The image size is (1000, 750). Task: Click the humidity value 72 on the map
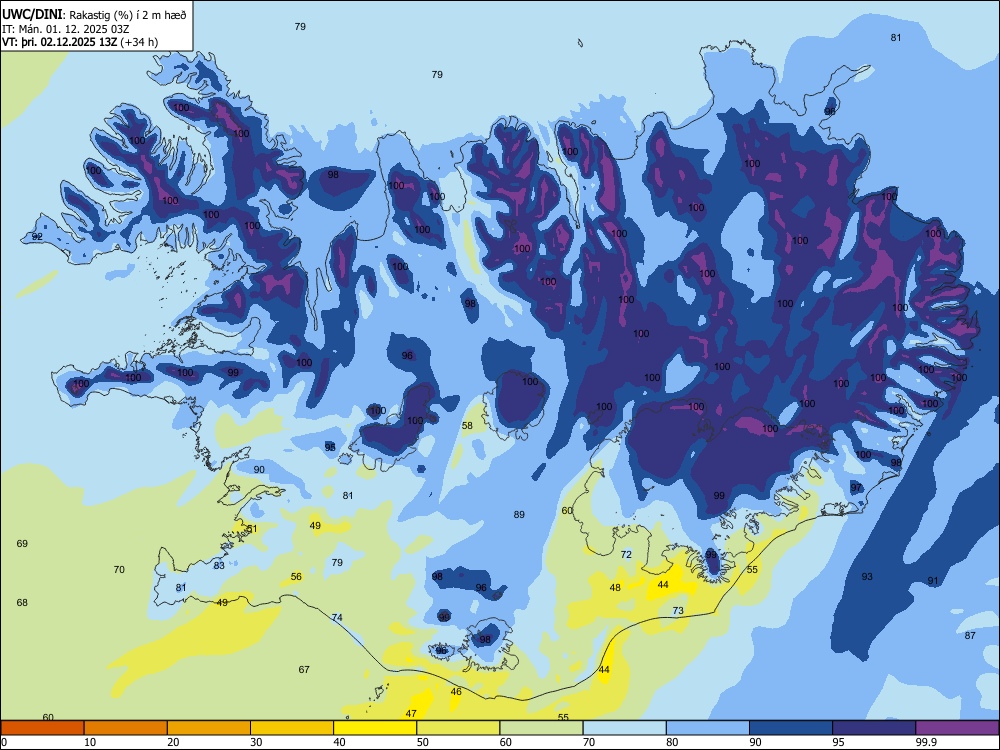point(626,554)
